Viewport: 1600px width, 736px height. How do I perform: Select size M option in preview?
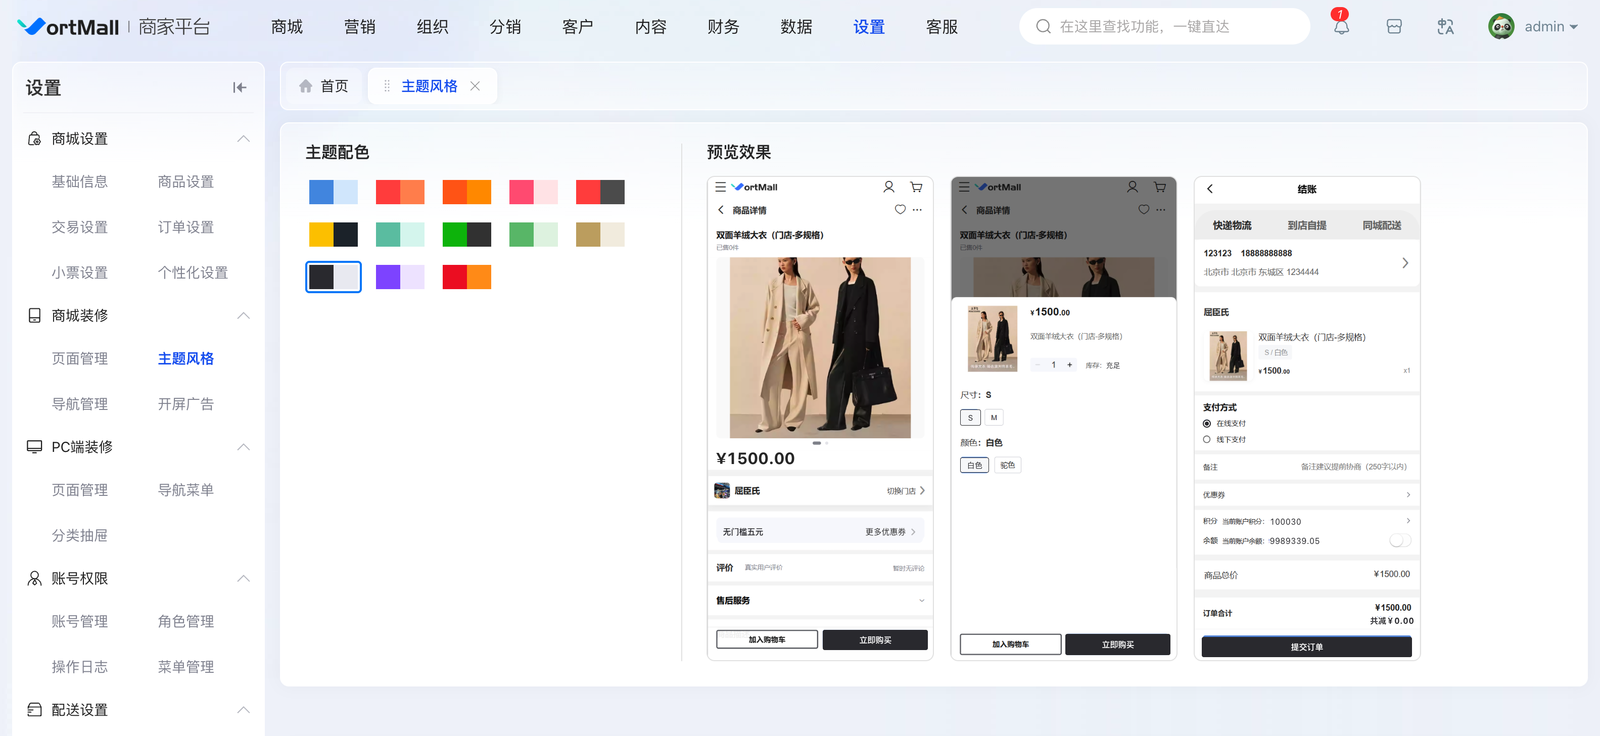coord(994,418)
